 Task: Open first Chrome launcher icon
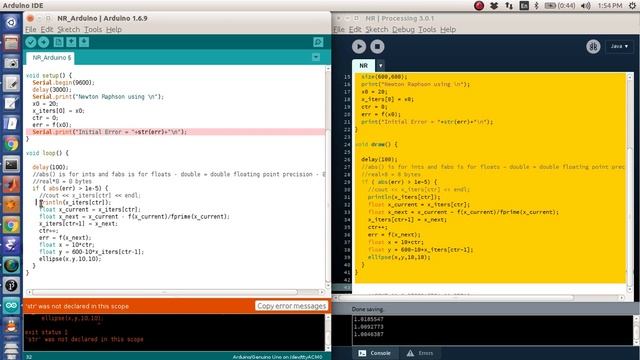click(x=11, y=144)
